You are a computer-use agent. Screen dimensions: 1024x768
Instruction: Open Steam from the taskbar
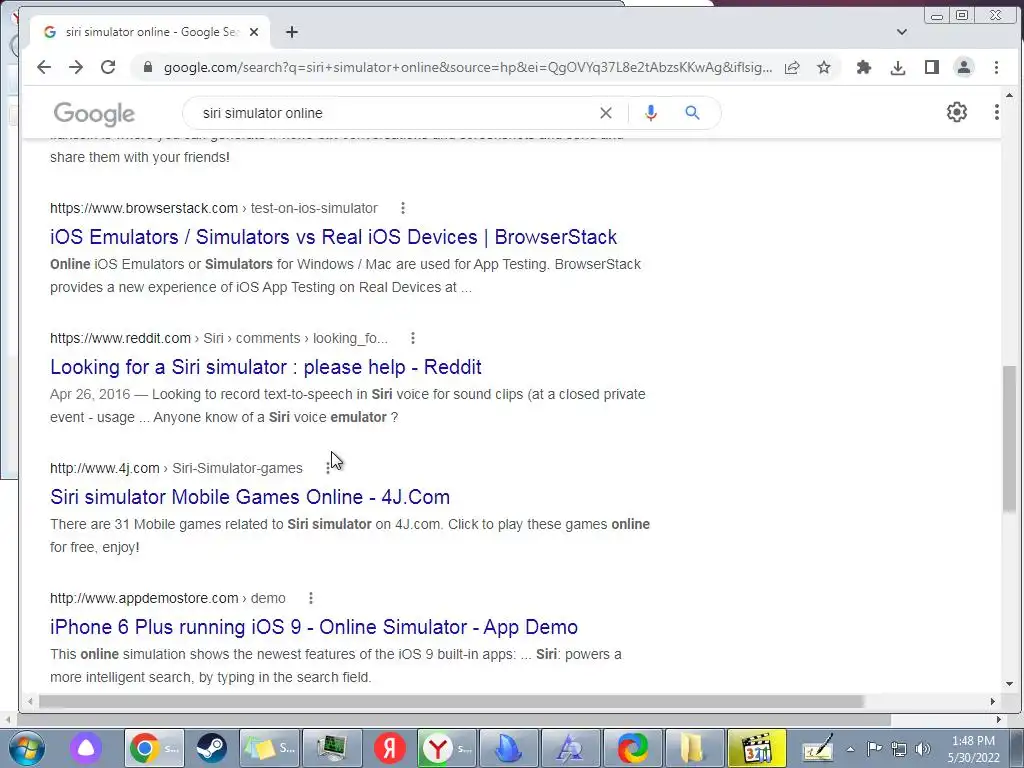pos(211,748)
